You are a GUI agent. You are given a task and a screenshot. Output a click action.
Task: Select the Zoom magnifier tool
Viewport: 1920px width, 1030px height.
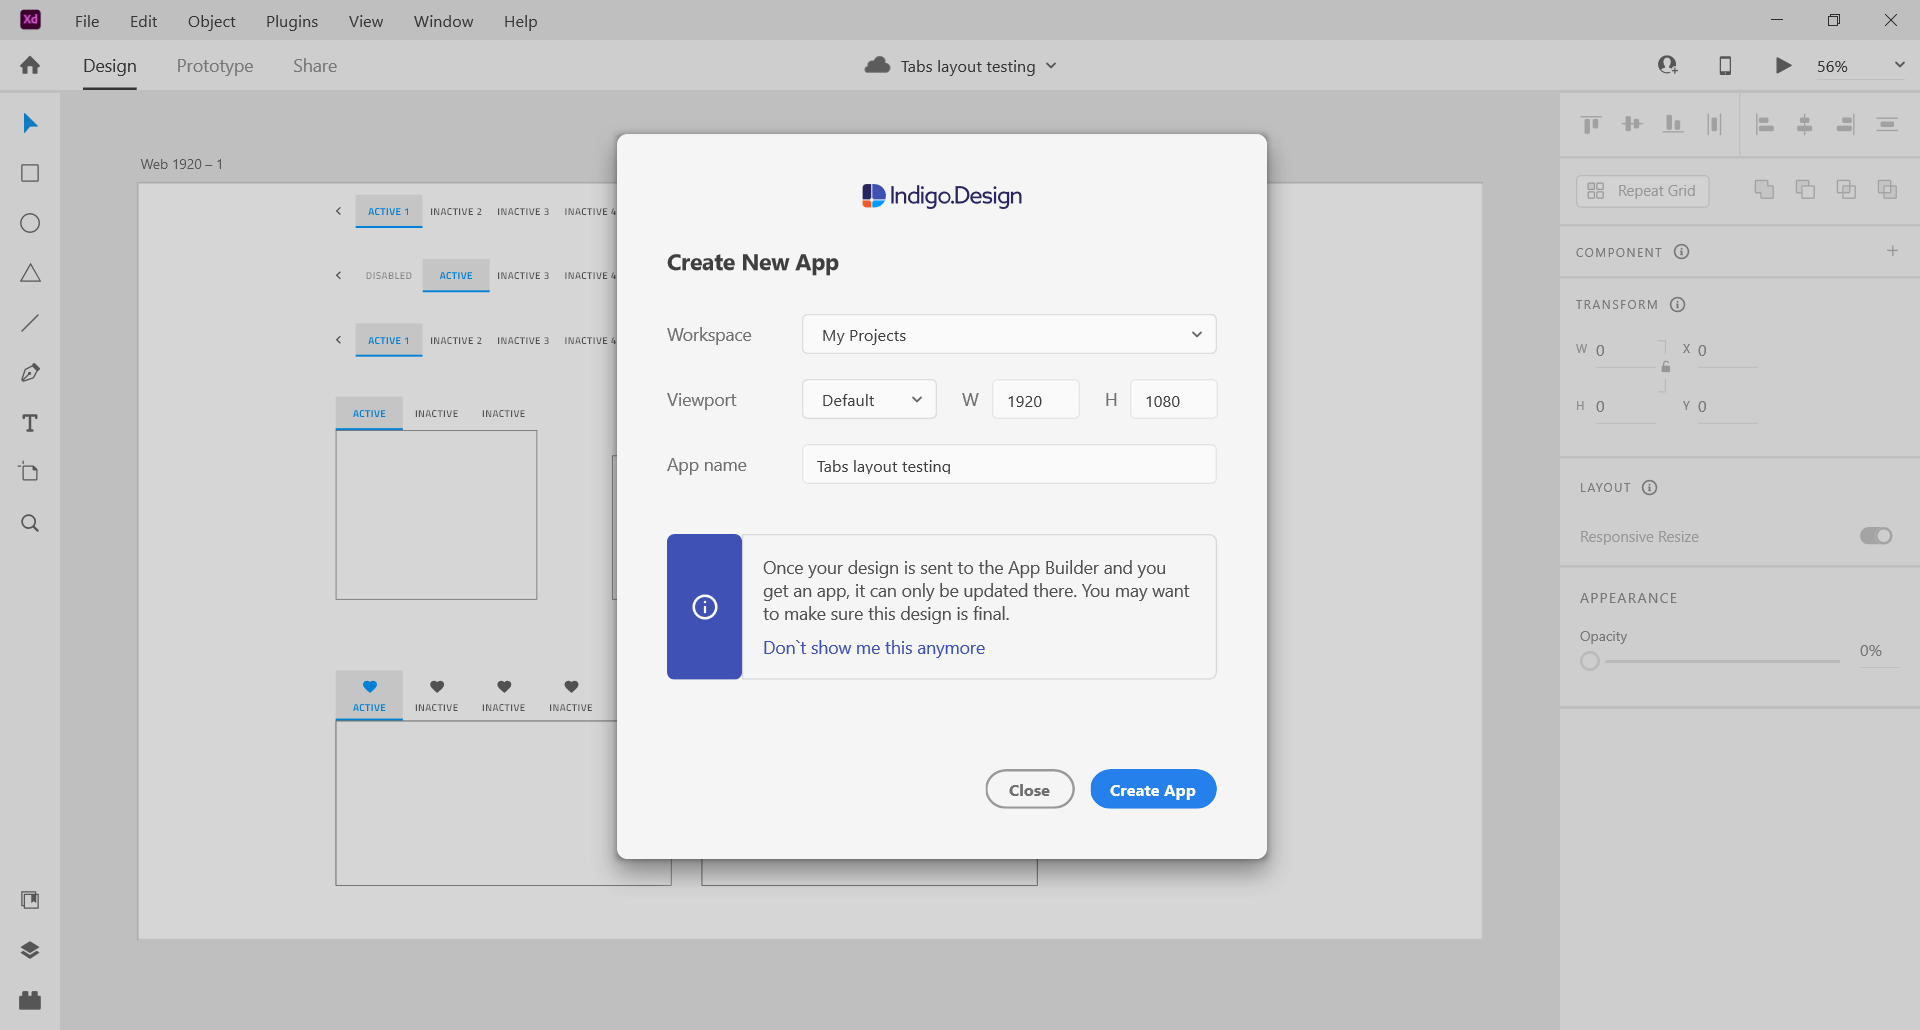pyautogui.click(x=30, y=523)
